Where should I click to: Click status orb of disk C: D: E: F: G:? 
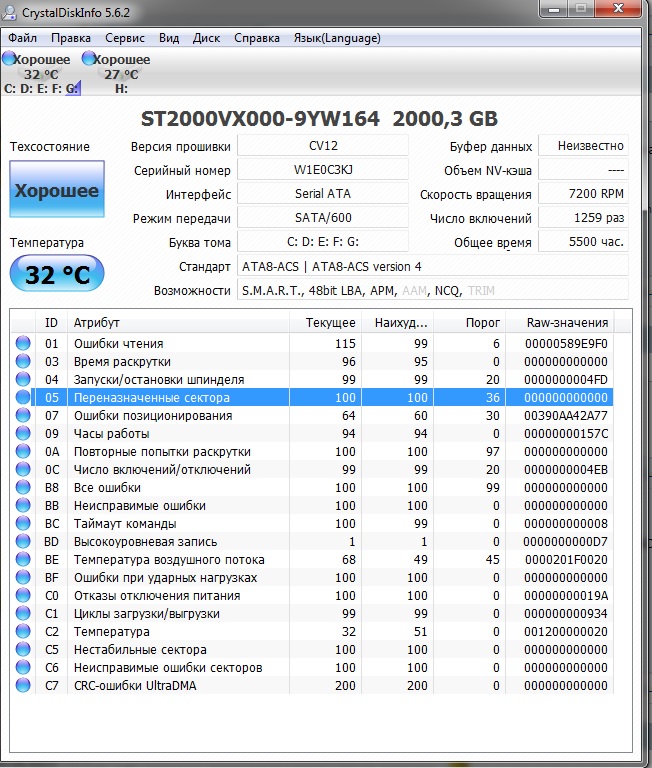click(x=9, y=59)
